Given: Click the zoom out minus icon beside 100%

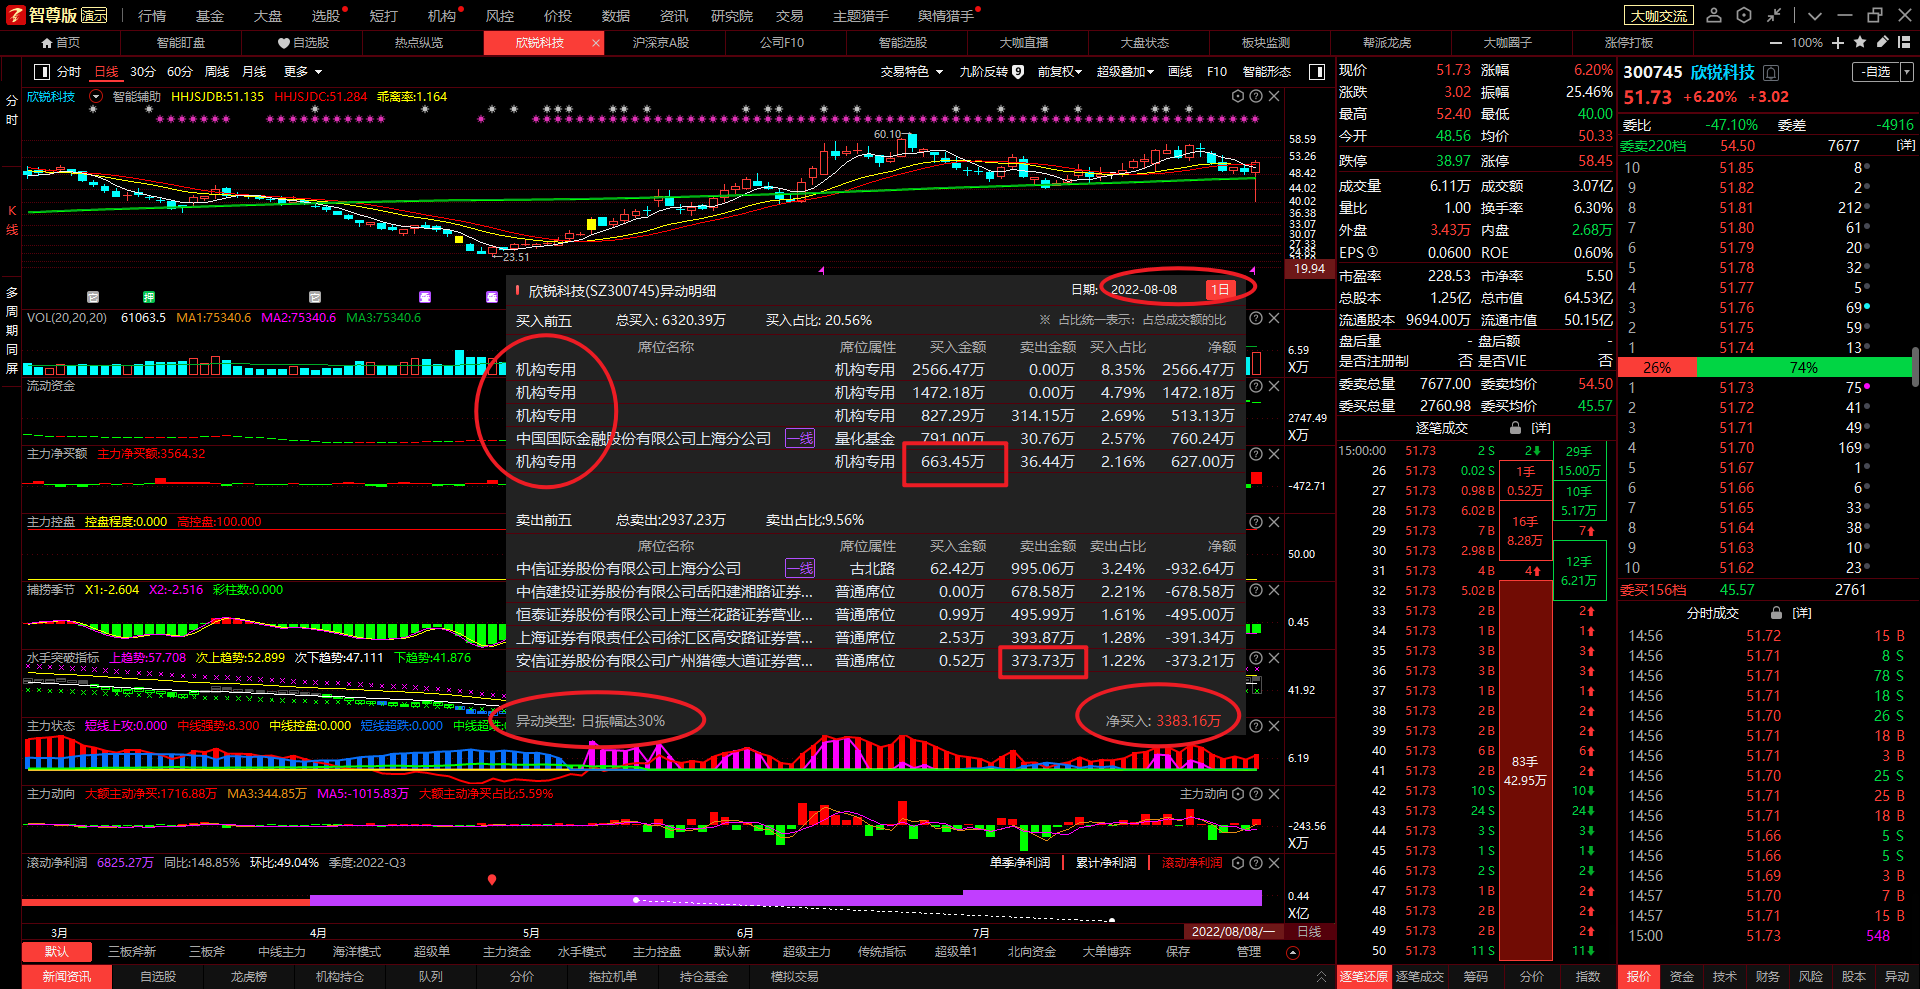Looking at the screenshot, I should (x=1776, y=43).
